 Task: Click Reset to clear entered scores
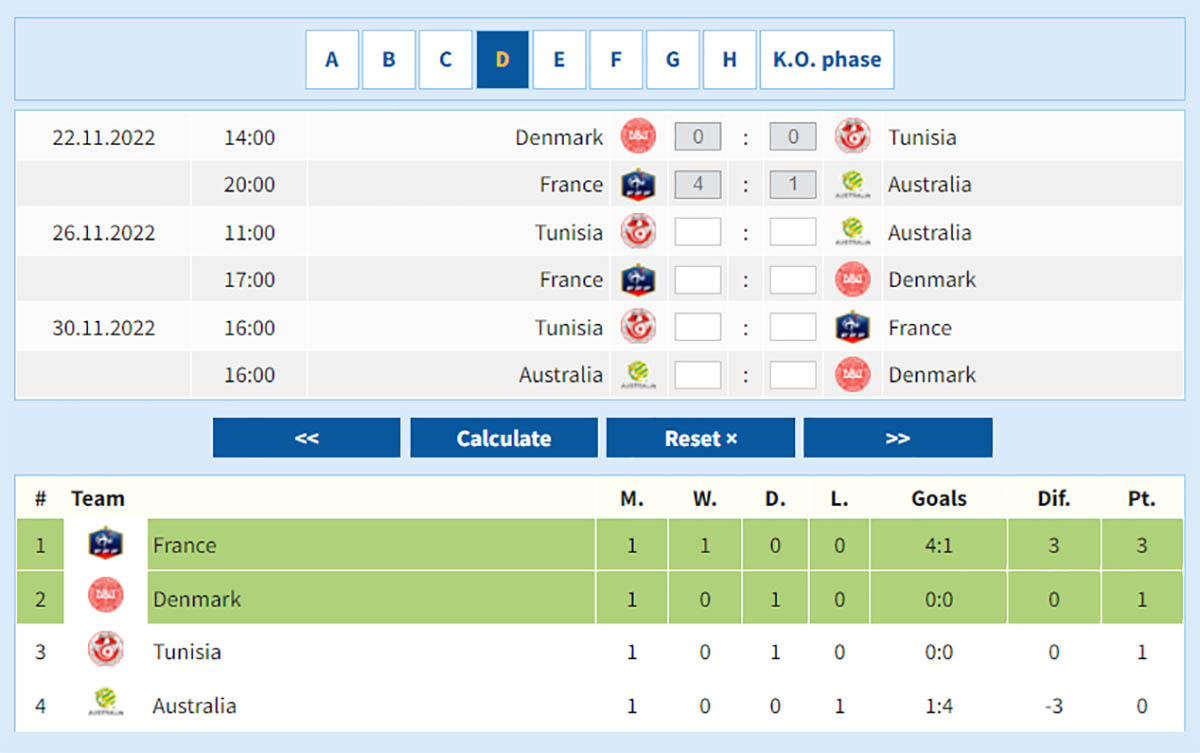click(x=700, y=437)
